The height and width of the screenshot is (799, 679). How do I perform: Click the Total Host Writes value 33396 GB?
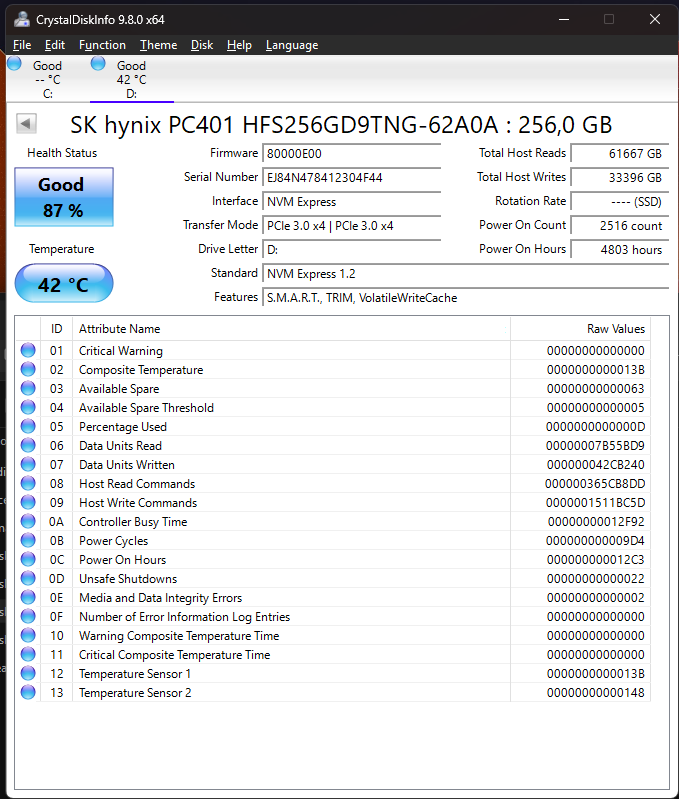[x=619, y=177]
